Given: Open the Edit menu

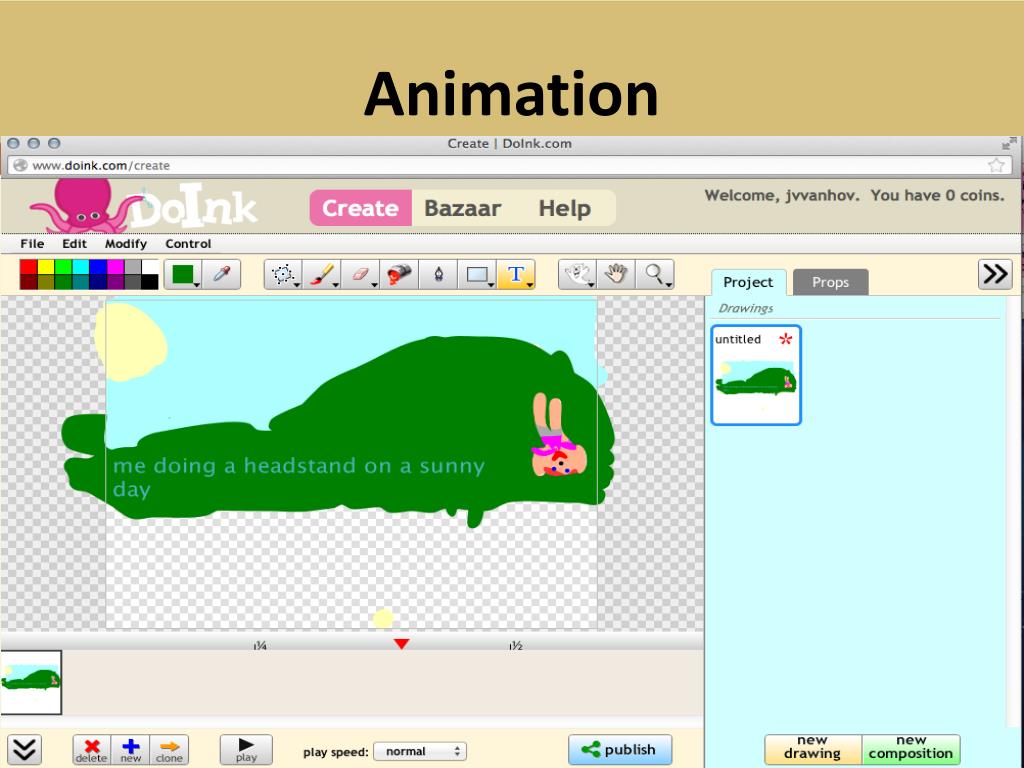Looking at the screenshot, I should 74,244.
